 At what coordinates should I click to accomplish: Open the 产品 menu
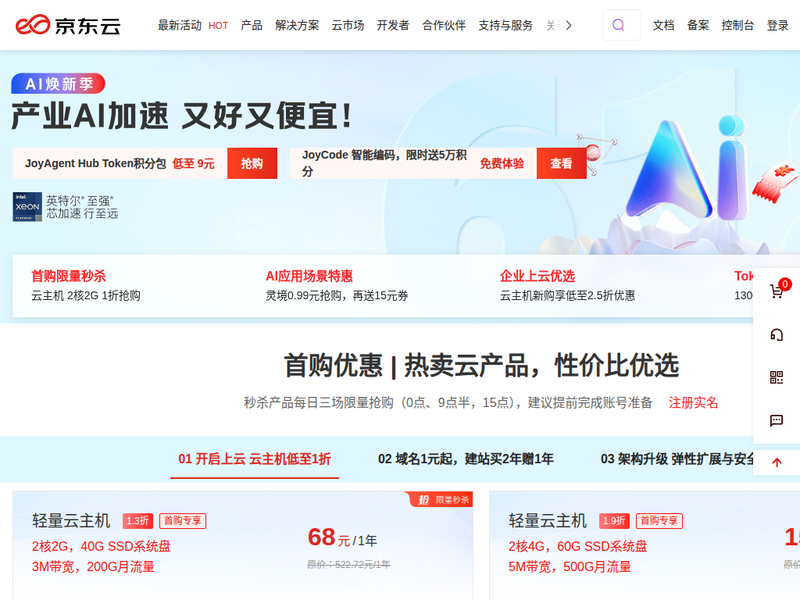[x=252, y=26]
